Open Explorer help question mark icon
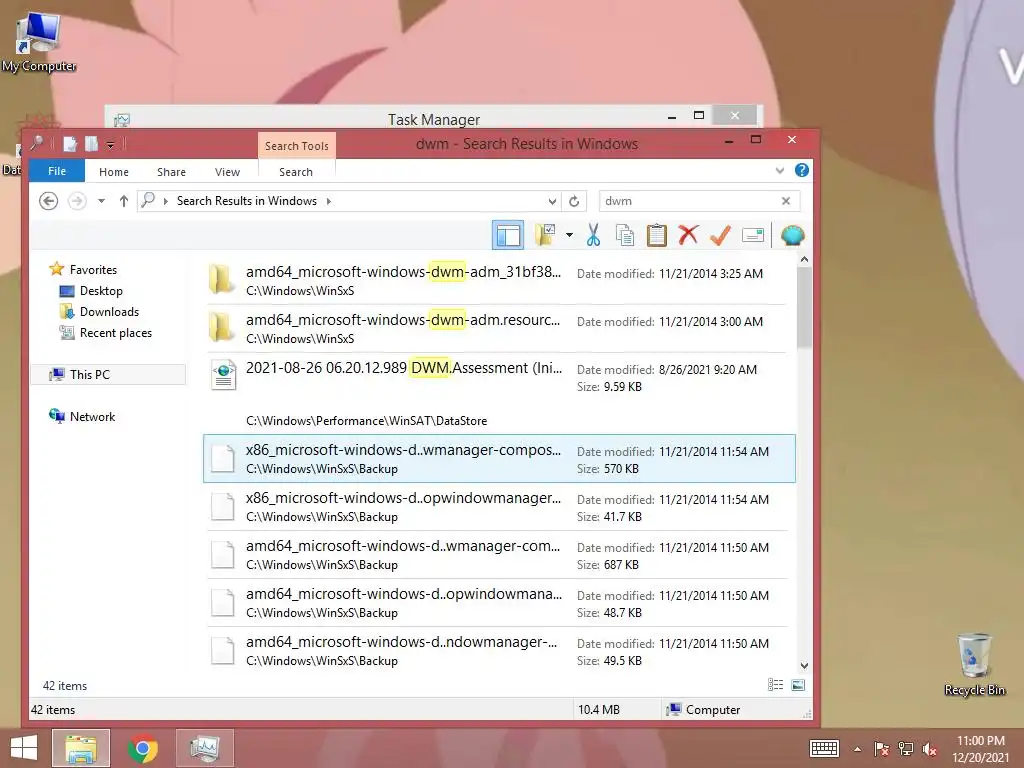1024x768 pixels. [x=801, y=170]
